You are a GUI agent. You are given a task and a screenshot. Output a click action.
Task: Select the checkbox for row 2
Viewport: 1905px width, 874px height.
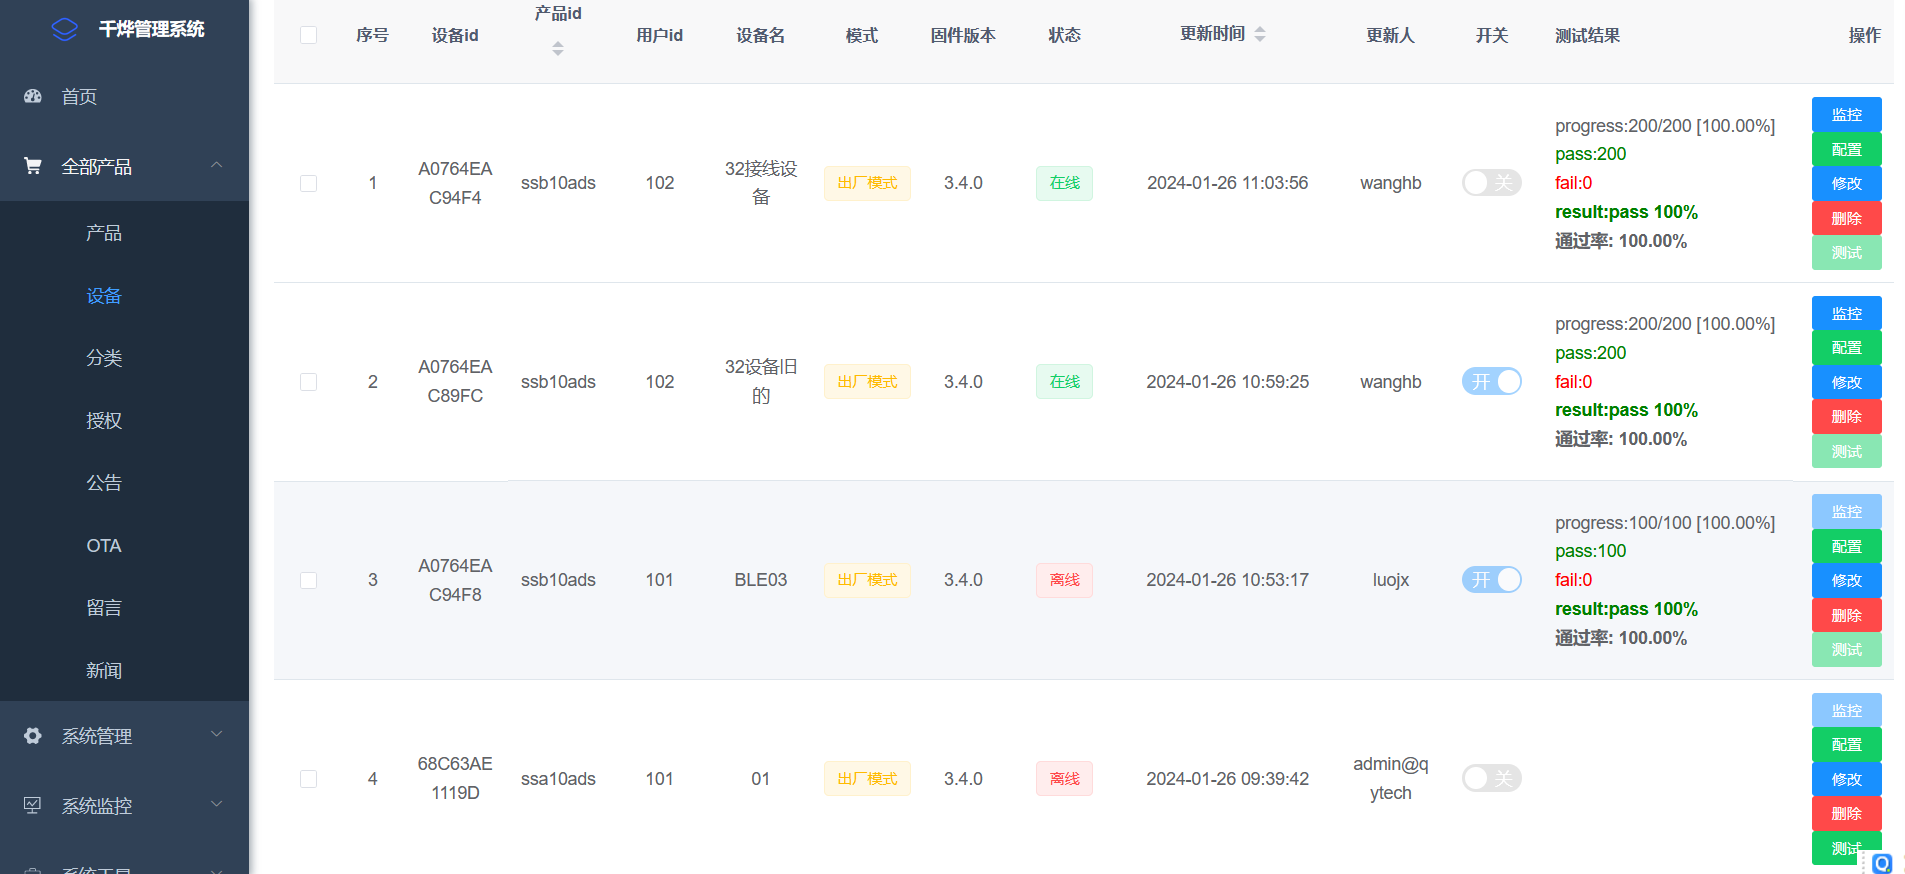309,382
